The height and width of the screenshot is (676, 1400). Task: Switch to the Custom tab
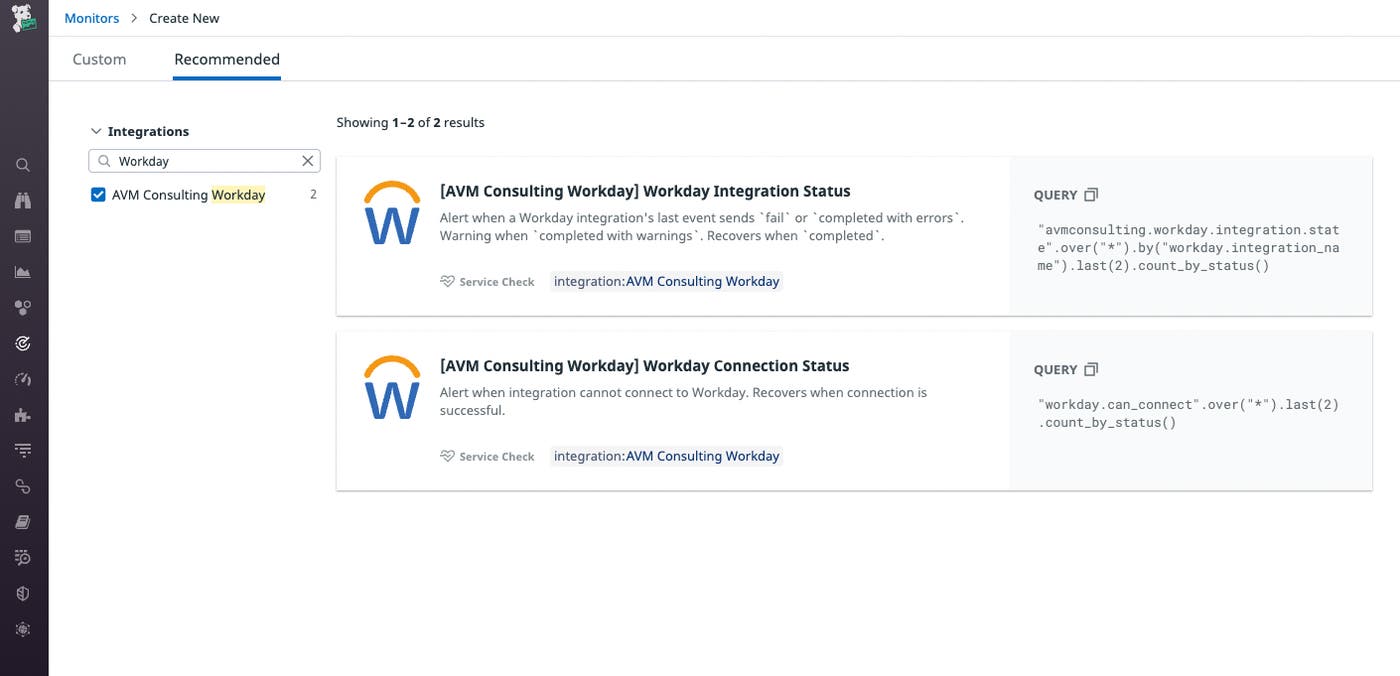pyautogui.click(x=98, y=59)
